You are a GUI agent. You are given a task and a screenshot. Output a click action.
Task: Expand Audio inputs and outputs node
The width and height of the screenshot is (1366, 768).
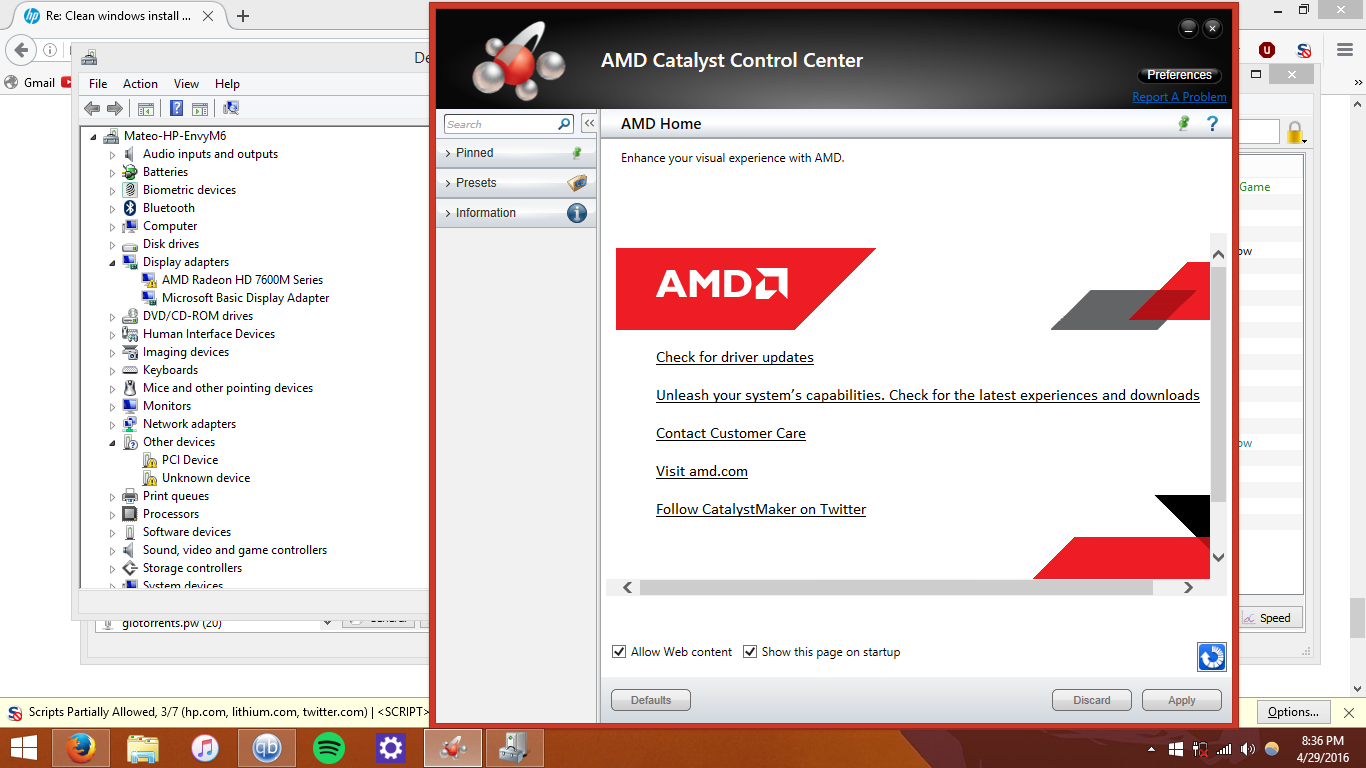click(x=113, y=154)
